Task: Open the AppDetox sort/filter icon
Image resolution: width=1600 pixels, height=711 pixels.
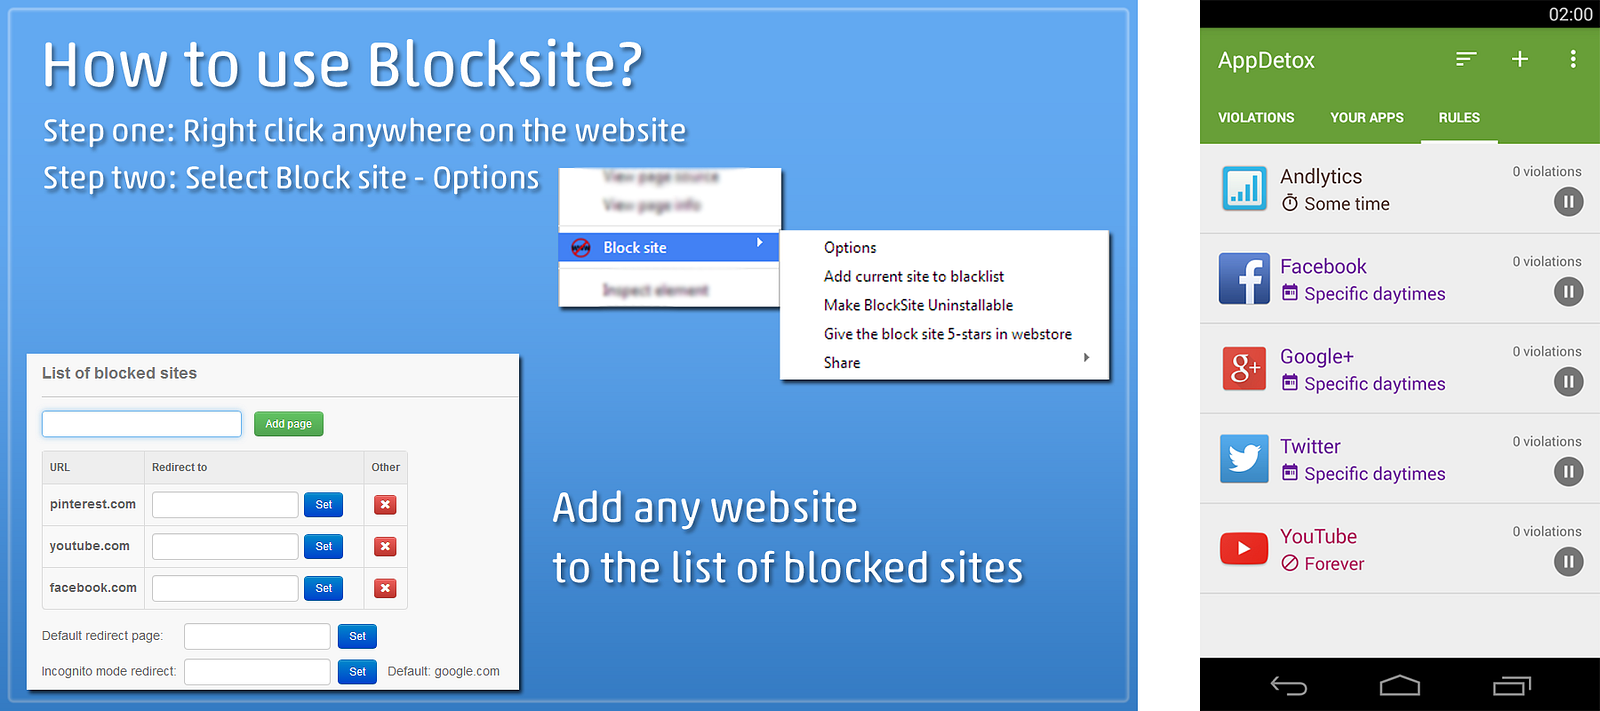Action: pos(1466,59)
